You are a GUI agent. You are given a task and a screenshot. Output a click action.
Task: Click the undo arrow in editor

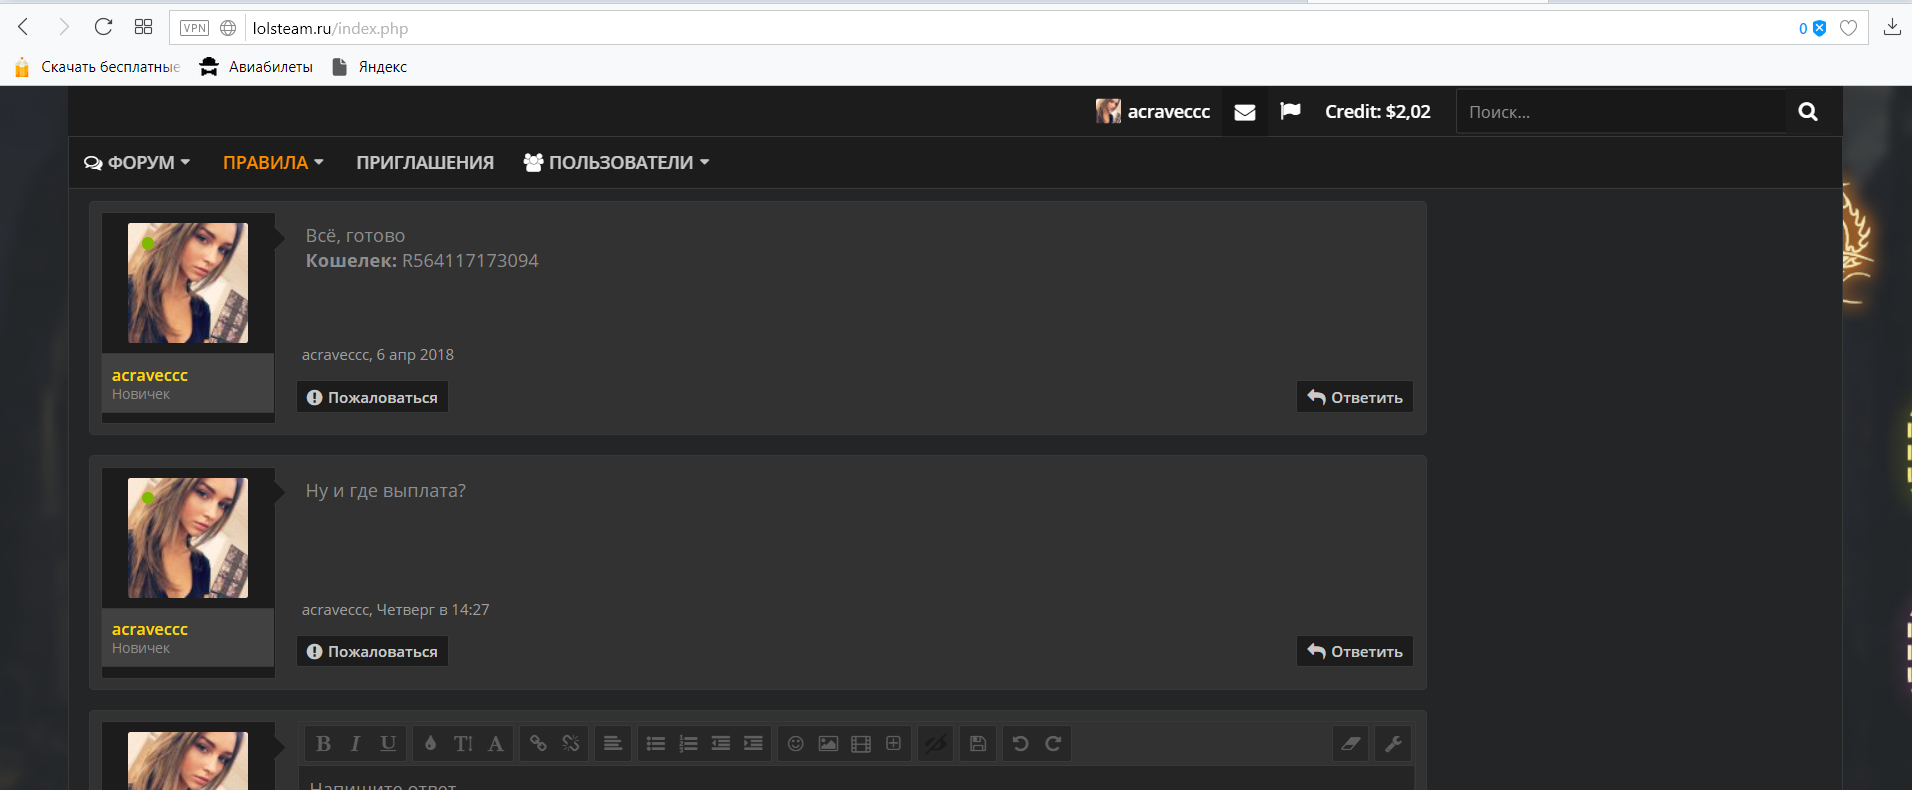coord(1020,744)
